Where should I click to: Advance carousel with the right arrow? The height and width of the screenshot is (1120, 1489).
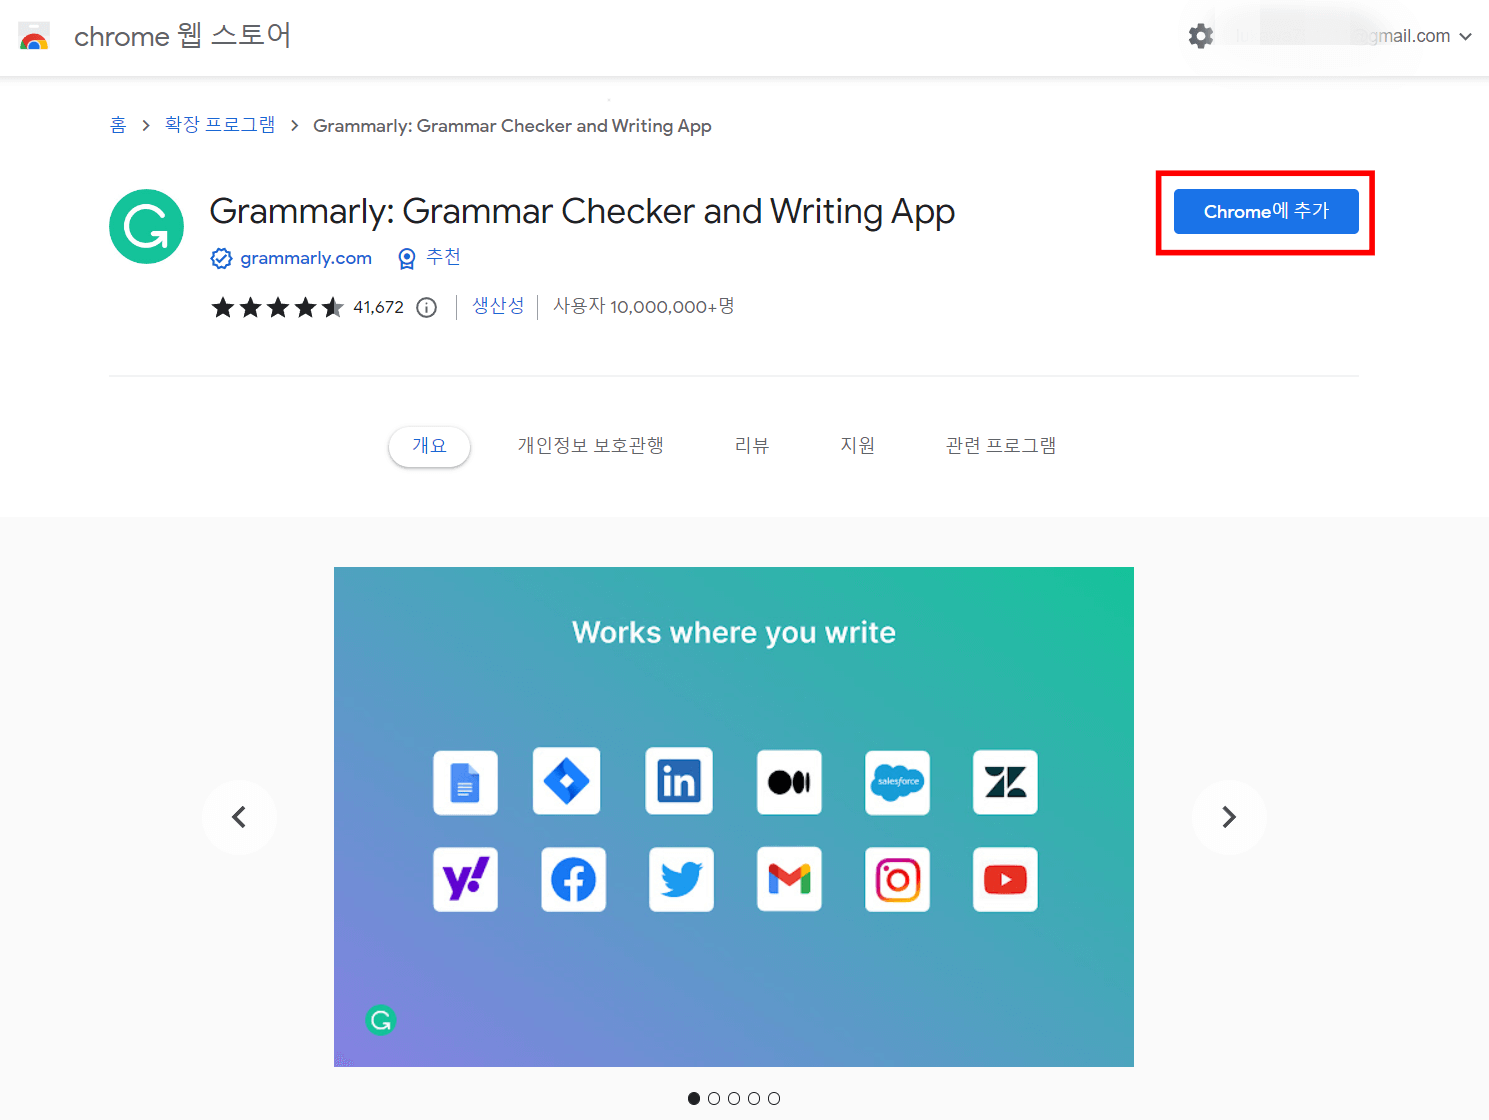[1229, 817]
